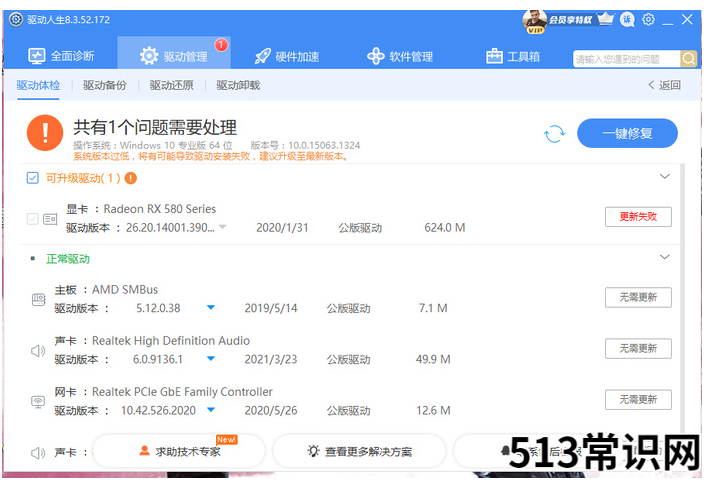
Task: Select the 驱动体检 sub-tab
Action: coord(38,85)
